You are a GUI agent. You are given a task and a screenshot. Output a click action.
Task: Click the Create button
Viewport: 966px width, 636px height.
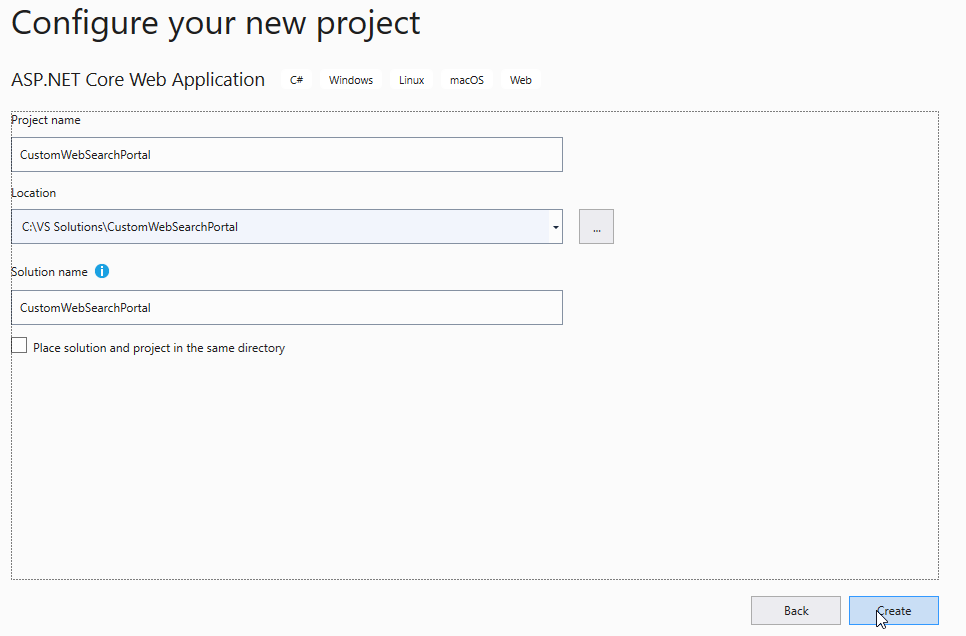[893, 611]
